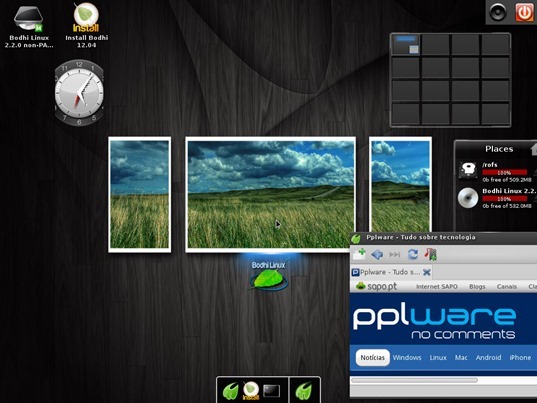Click the red power button icon
537x403 pixels.
[524, 12]
